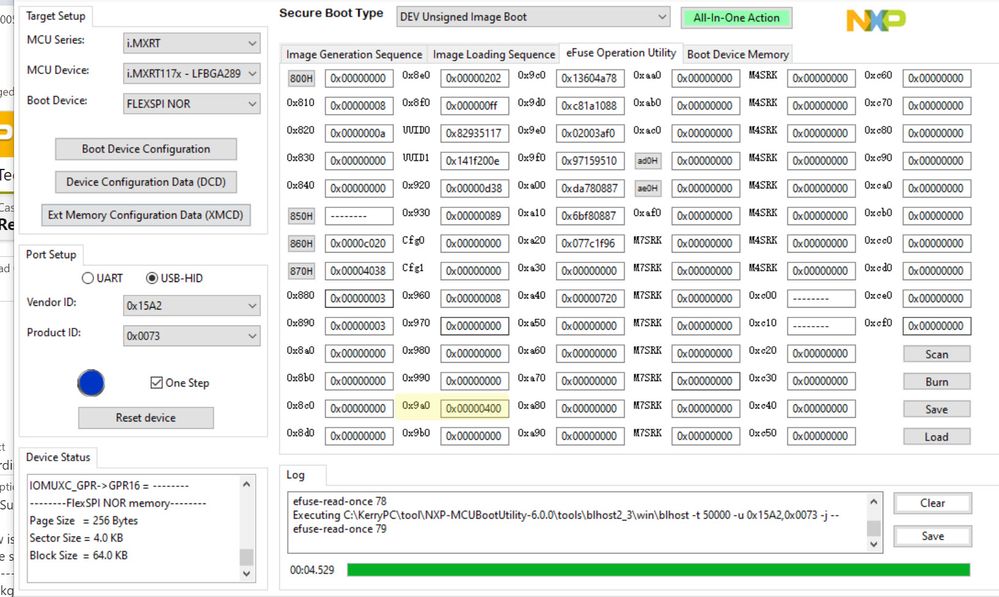Click Device Status scrollbar up arrow
The width and height of the screenshot is (999, 597).
point(247,484)
